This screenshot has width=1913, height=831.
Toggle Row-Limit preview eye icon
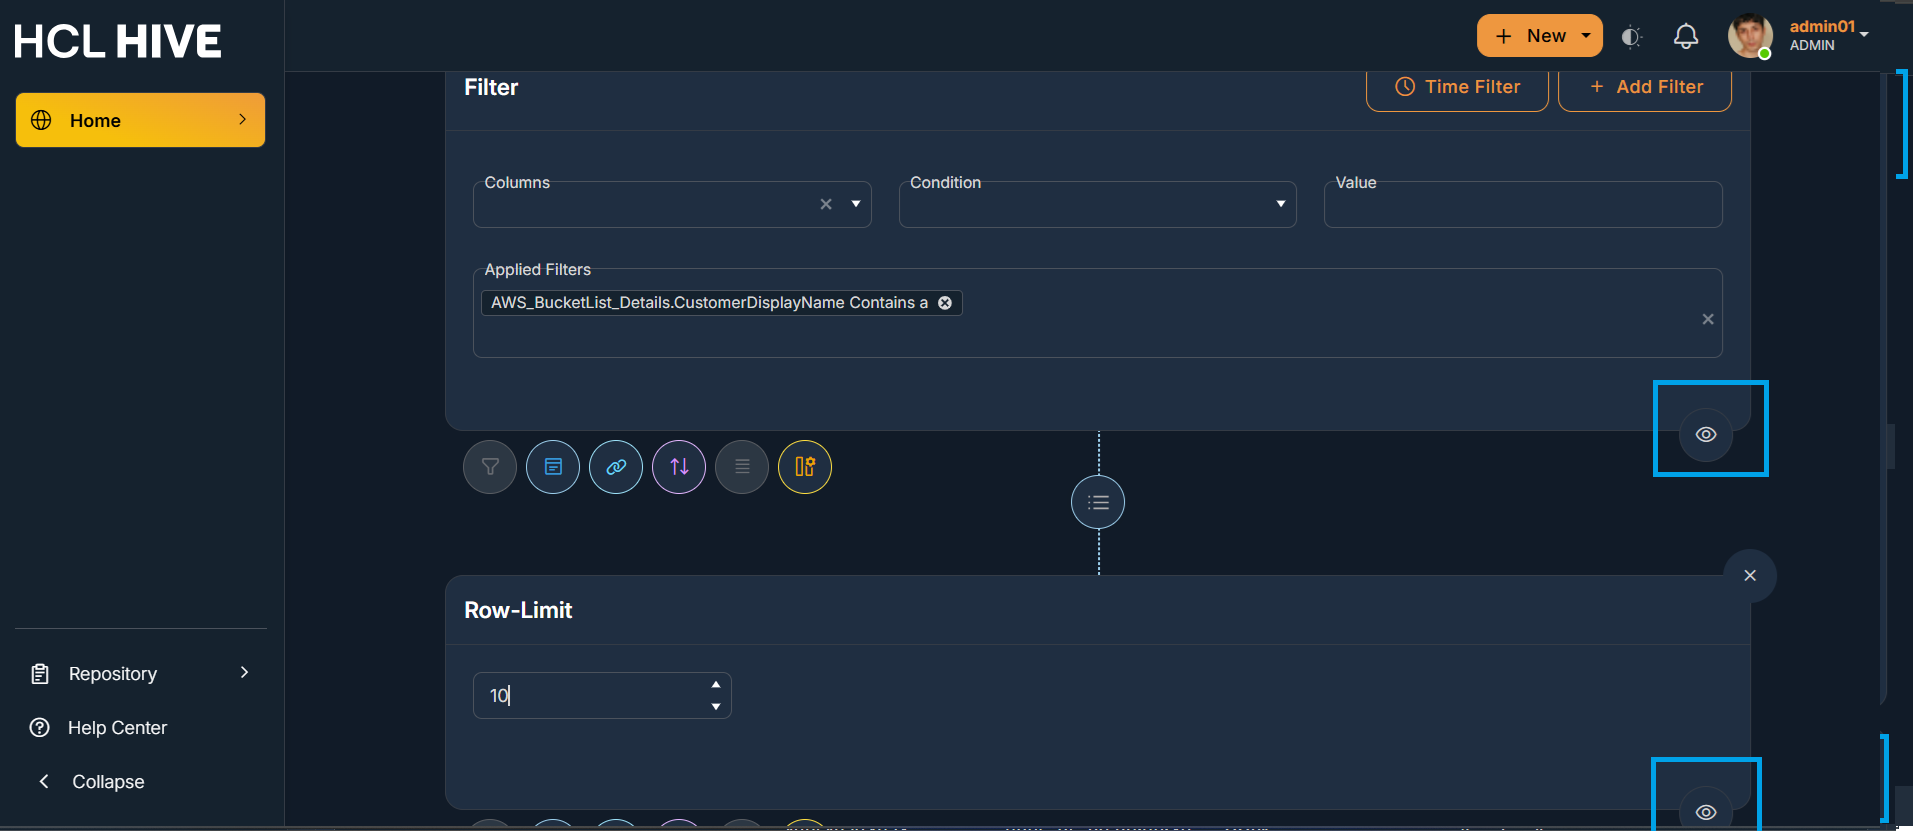pyautogui.click(x=1706, y=812)
